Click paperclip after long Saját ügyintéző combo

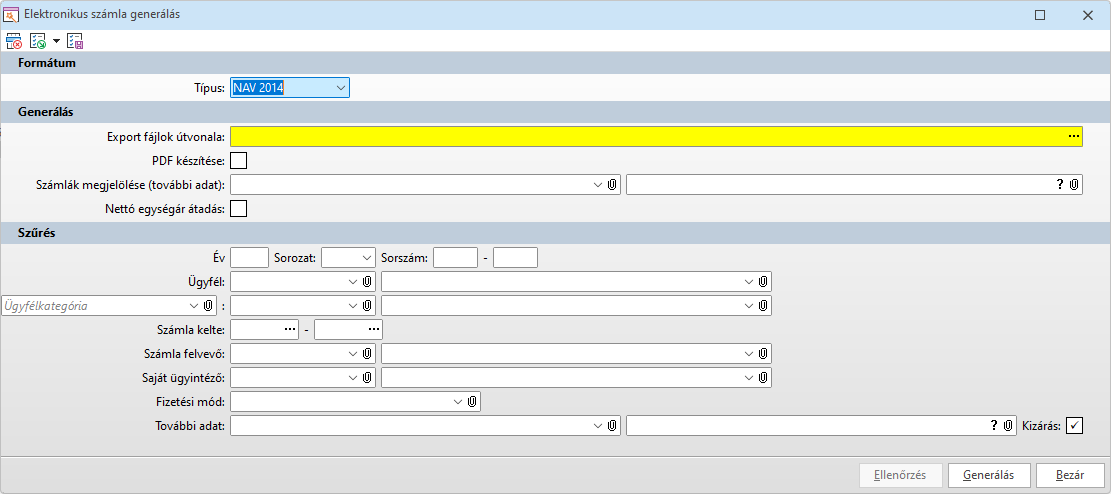click(x=763, y=378)
